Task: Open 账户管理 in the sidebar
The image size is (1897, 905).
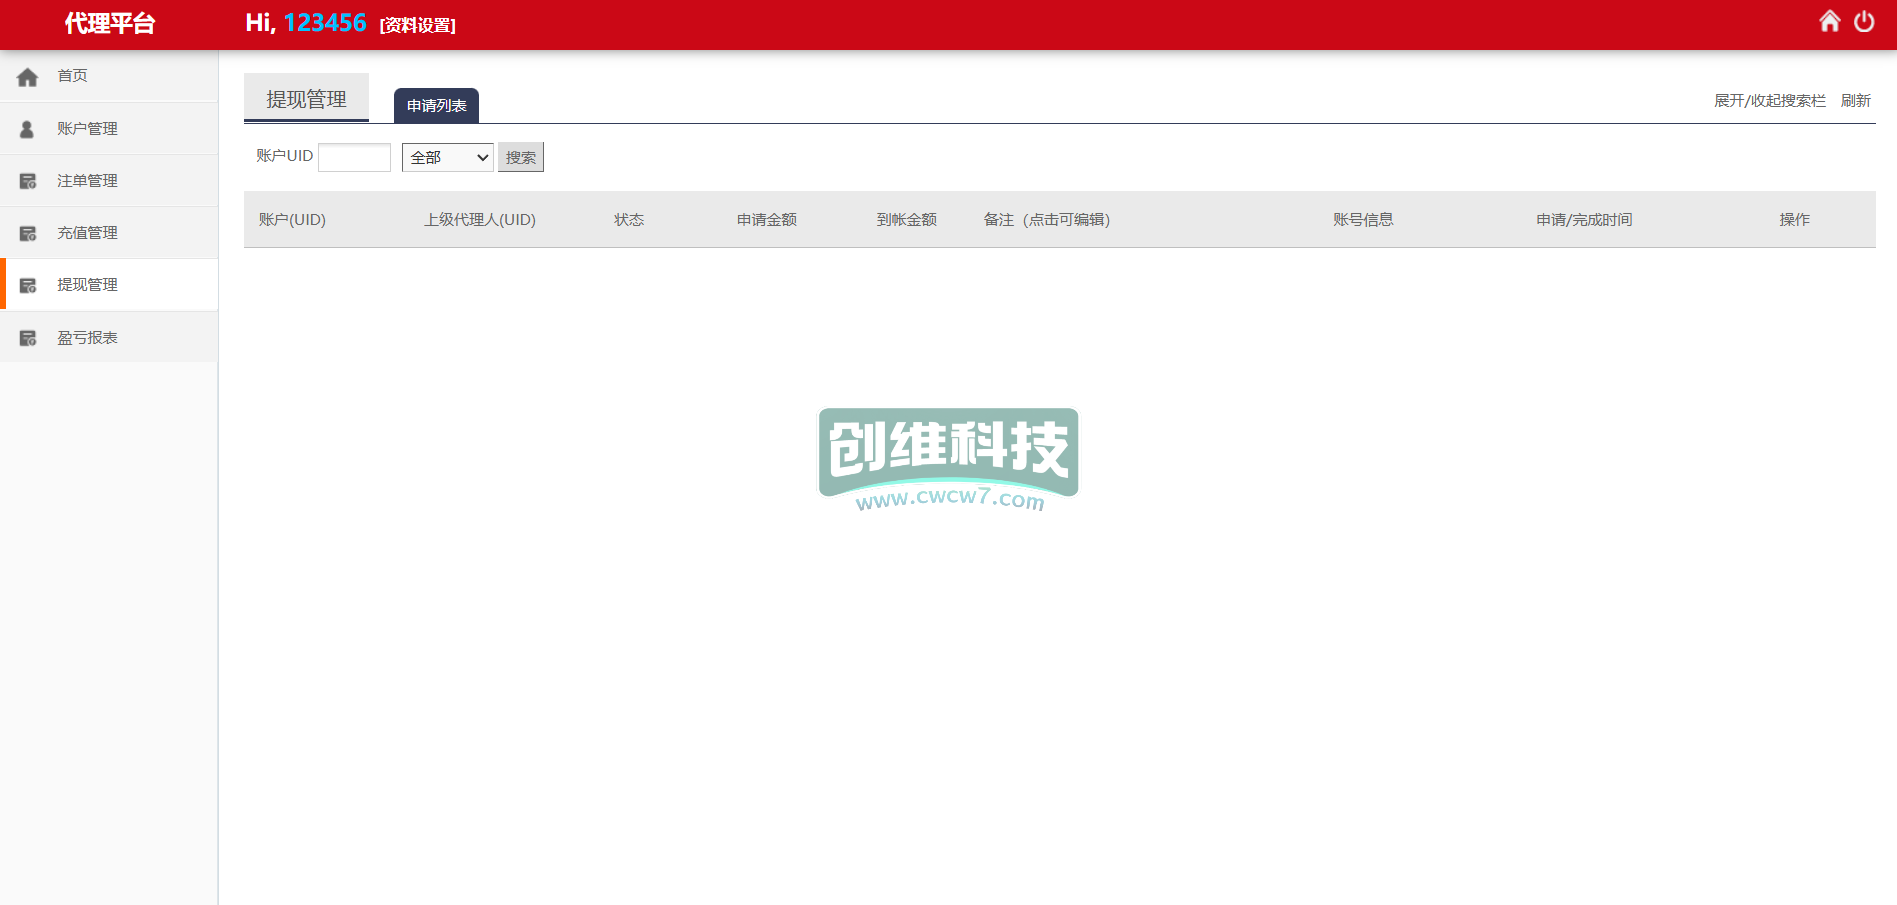Action: [109, 128]
